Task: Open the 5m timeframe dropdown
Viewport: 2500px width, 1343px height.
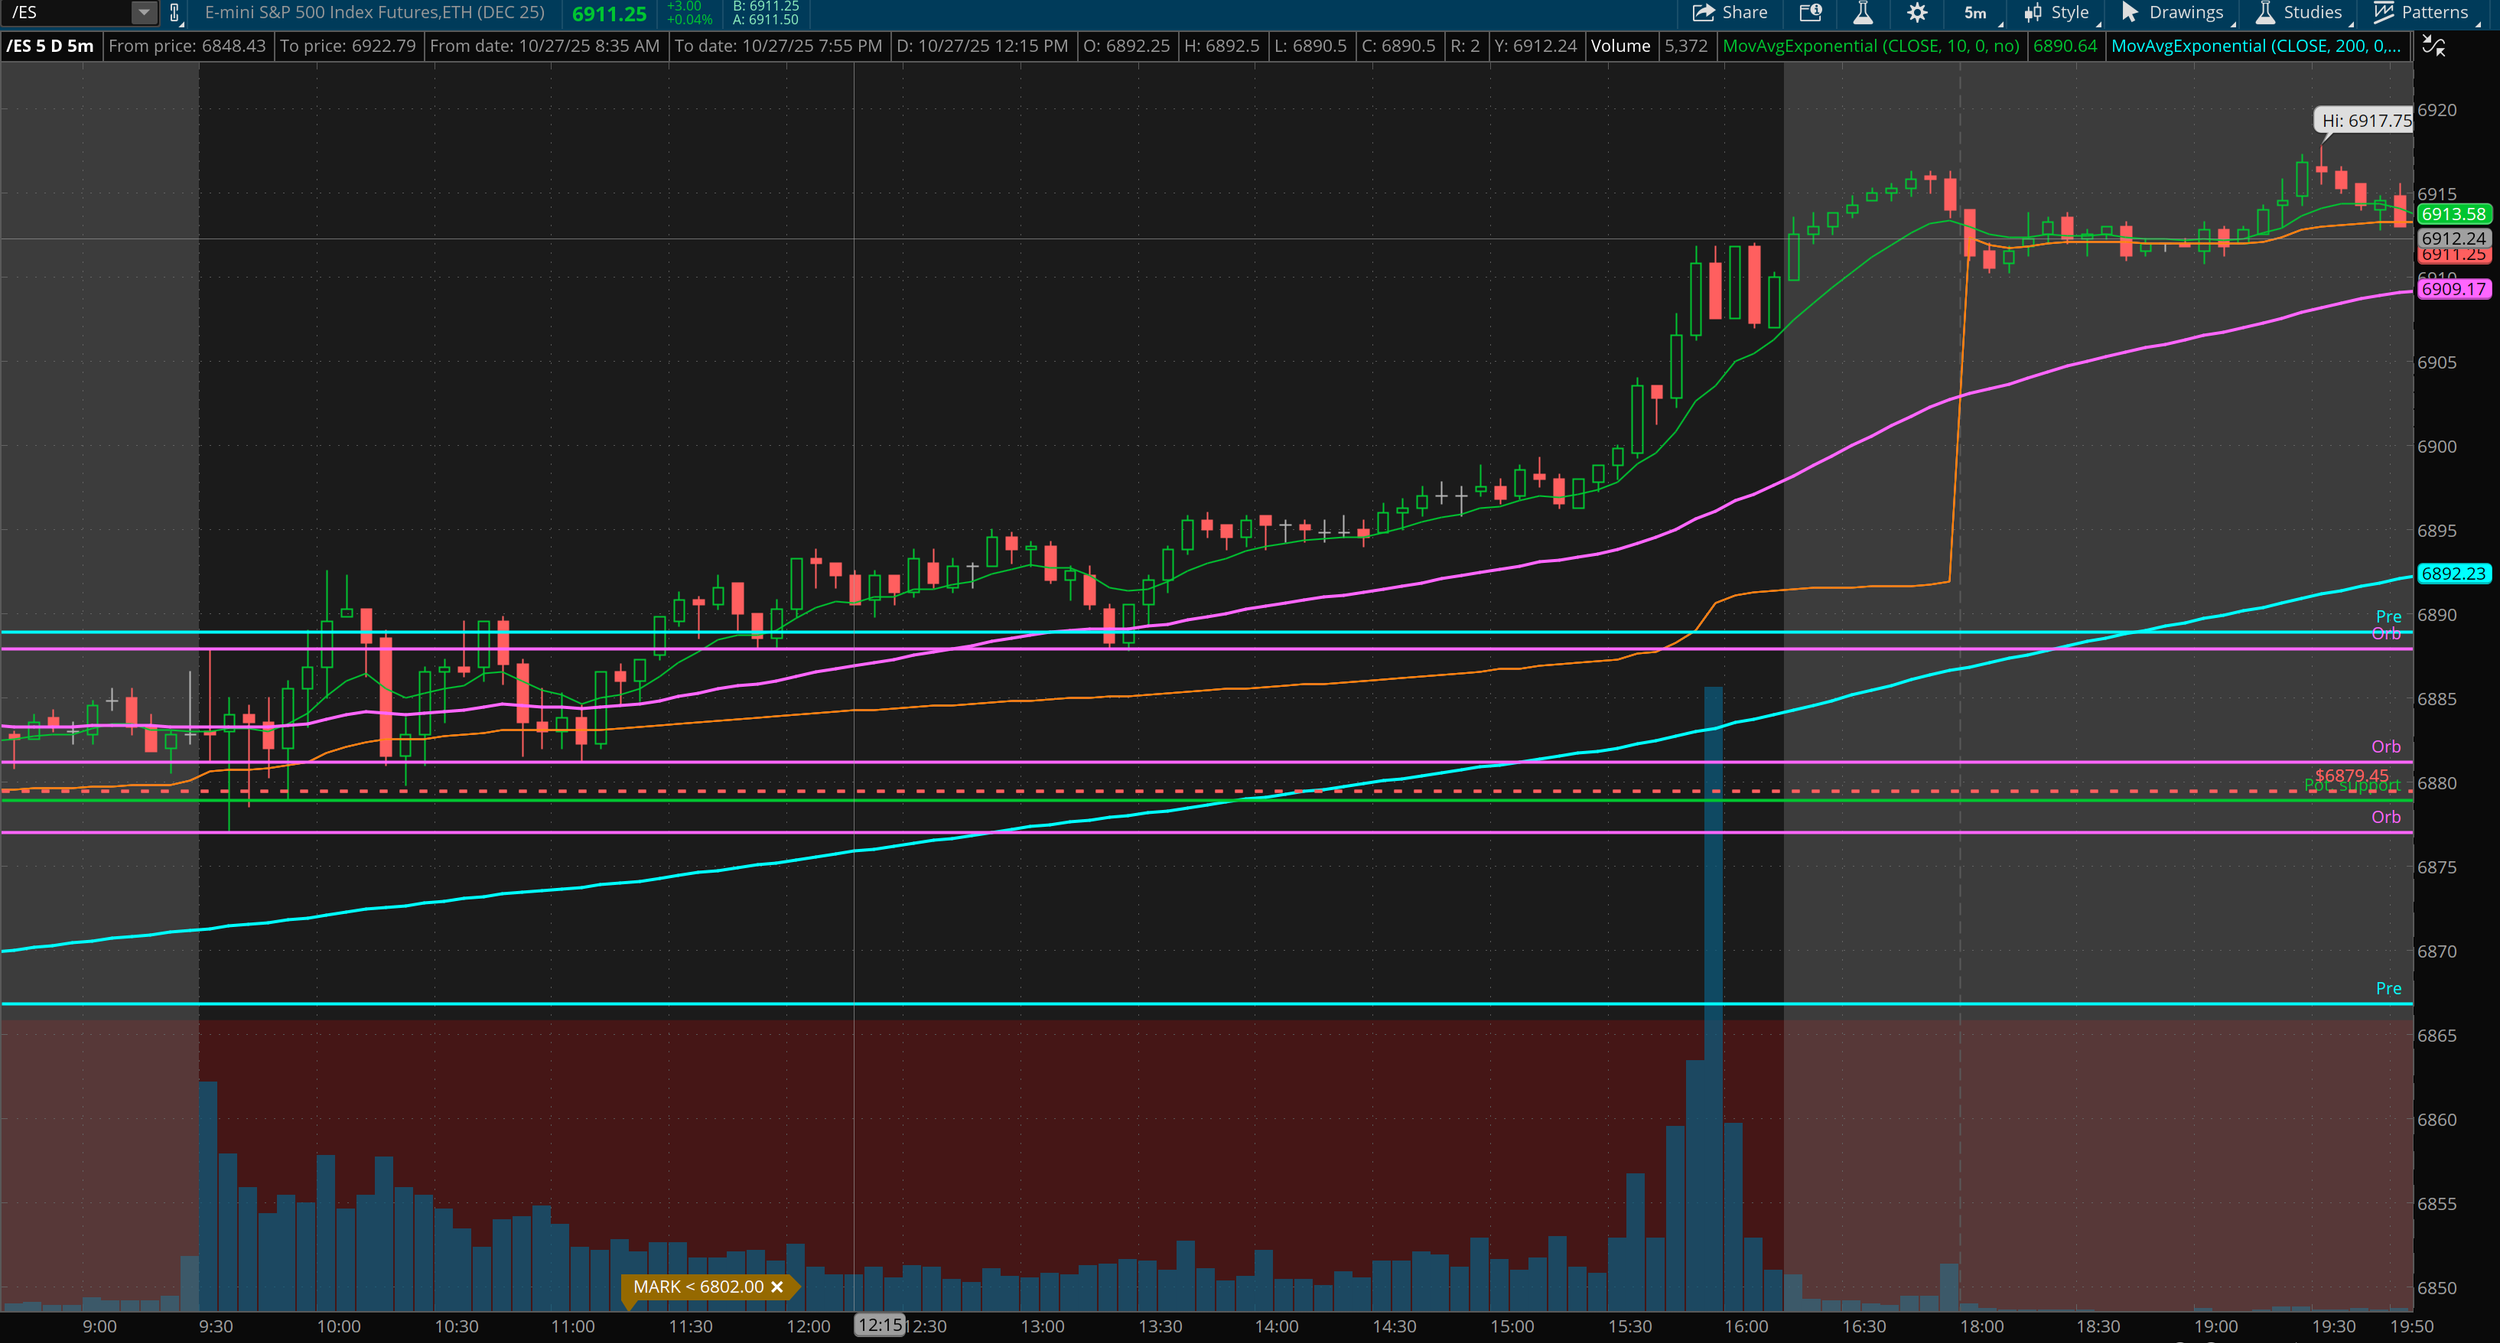Action: click(1975, 13)
